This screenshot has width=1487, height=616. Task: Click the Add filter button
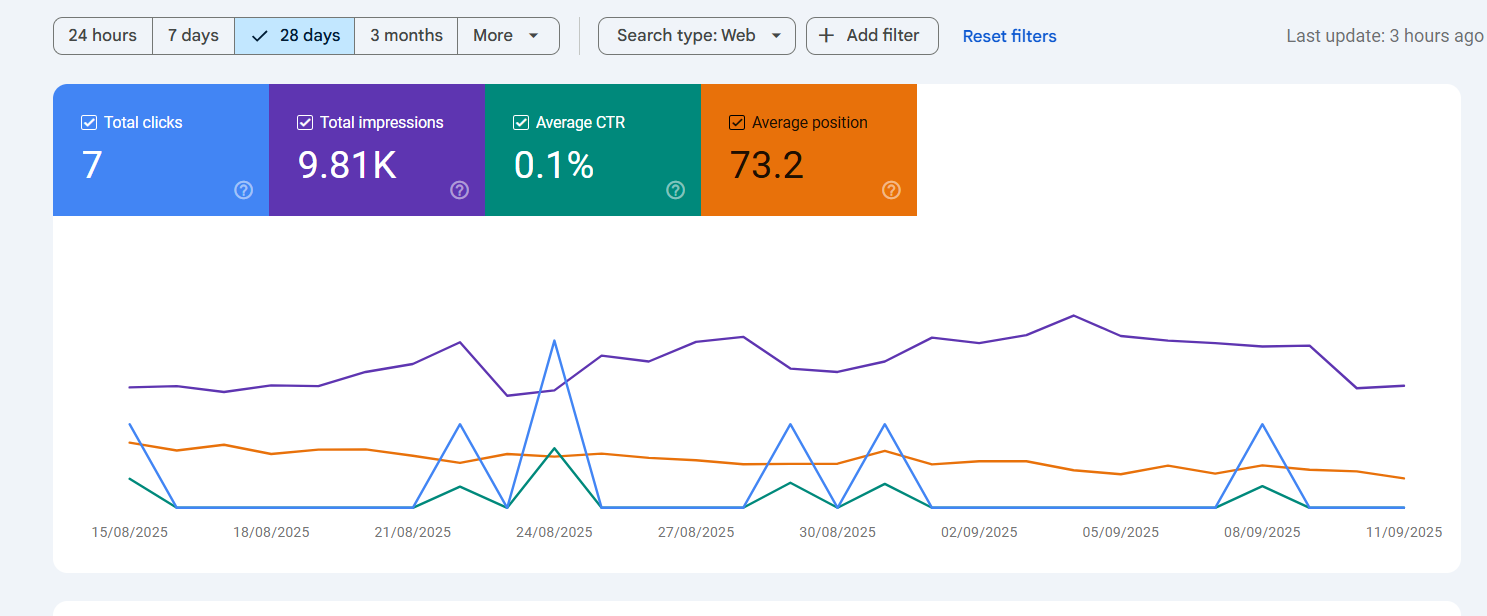pyautogui.click(x=872, y=36)
